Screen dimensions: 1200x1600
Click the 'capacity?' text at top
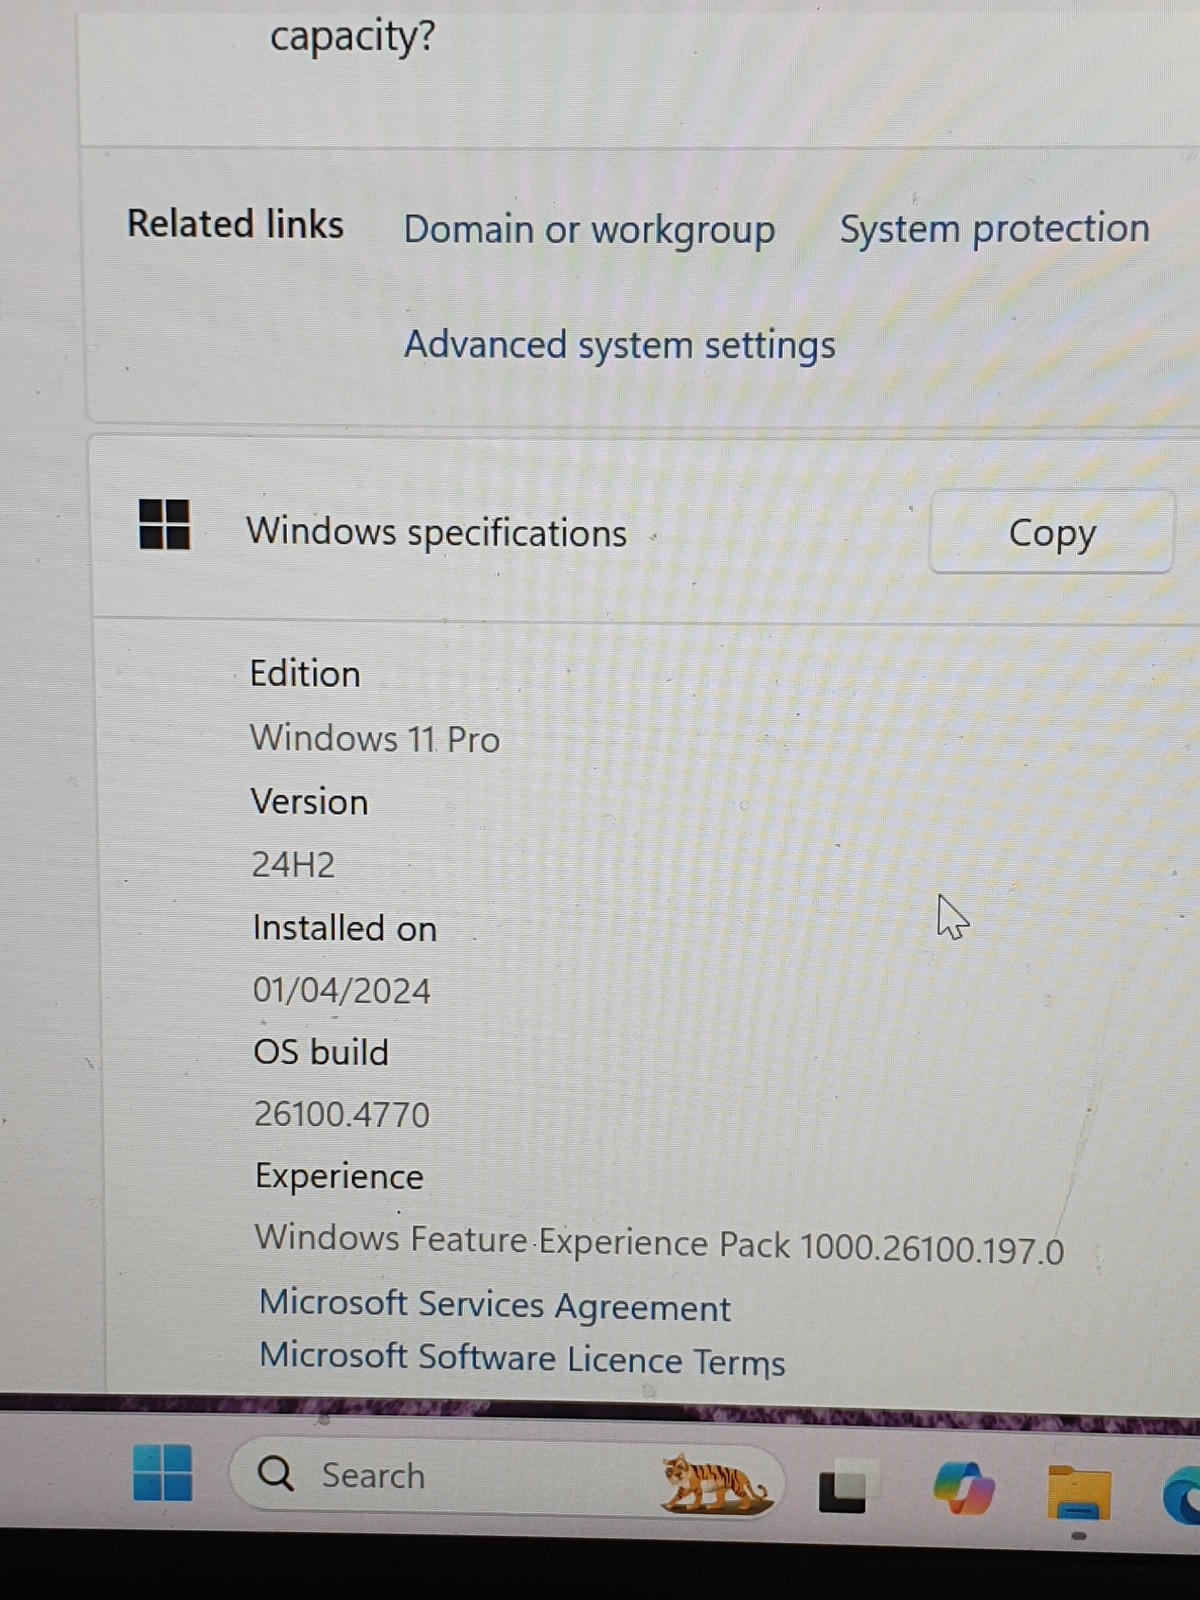click(x=353, y=37)
